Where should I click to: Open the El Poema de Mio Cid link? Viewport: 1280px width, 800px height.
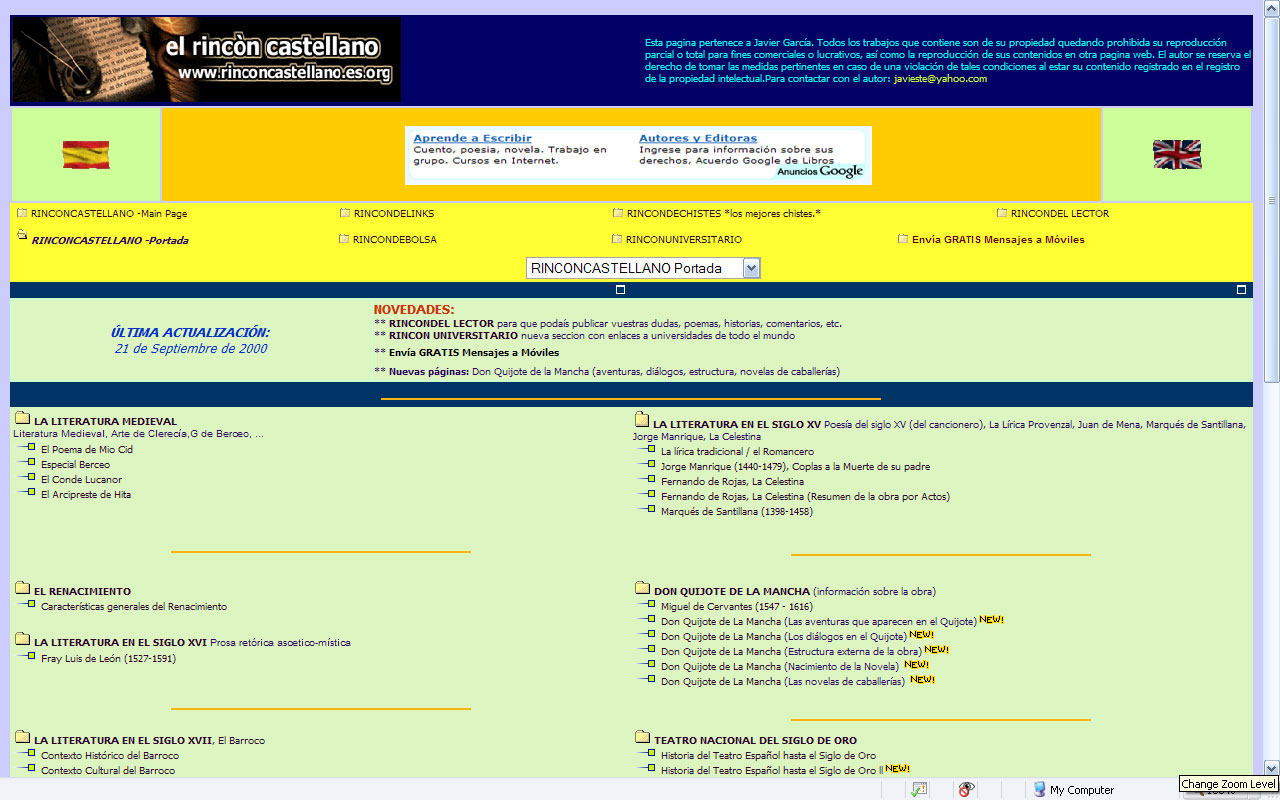tap(86, 450)
